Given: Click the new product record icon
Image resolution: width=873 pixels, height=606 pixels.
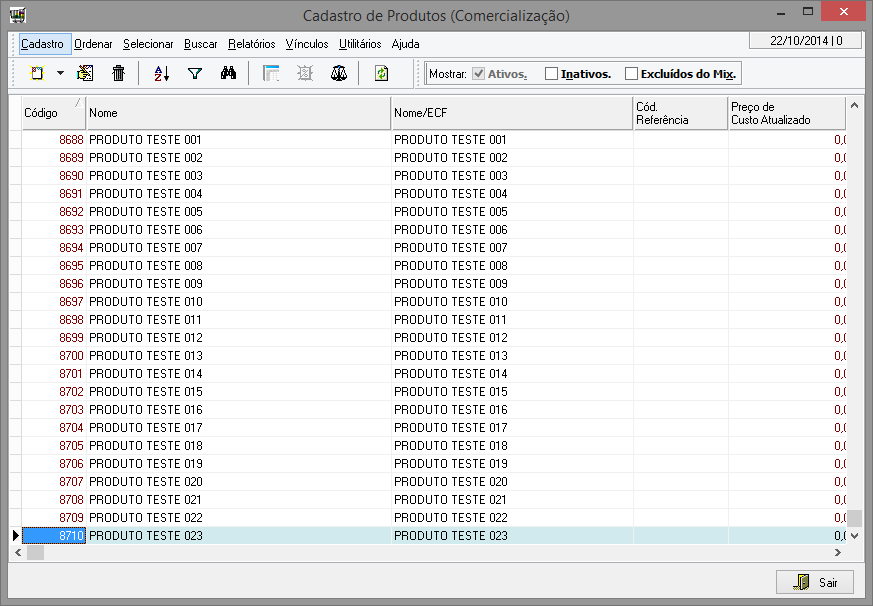Looking at the screenshot, I should (37, 73).
